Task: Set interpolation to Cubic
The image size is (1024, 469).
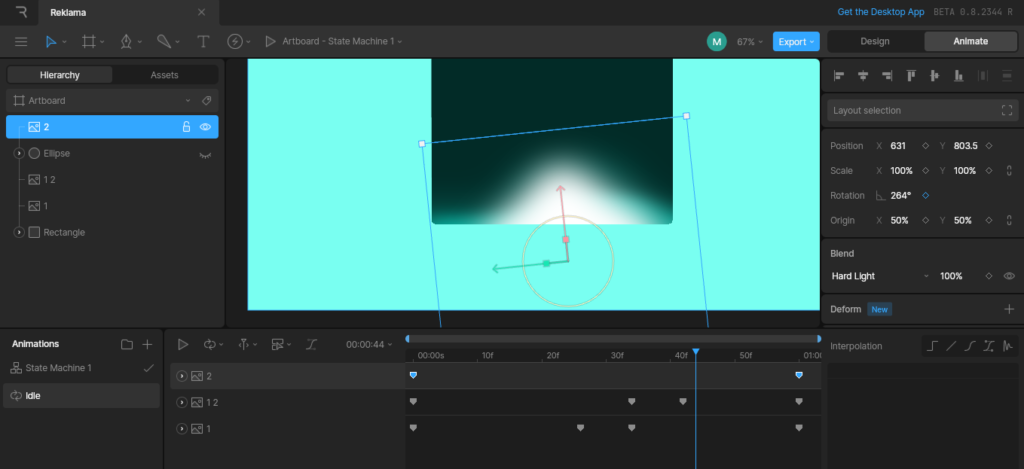Action: click(x=970, y=346)
